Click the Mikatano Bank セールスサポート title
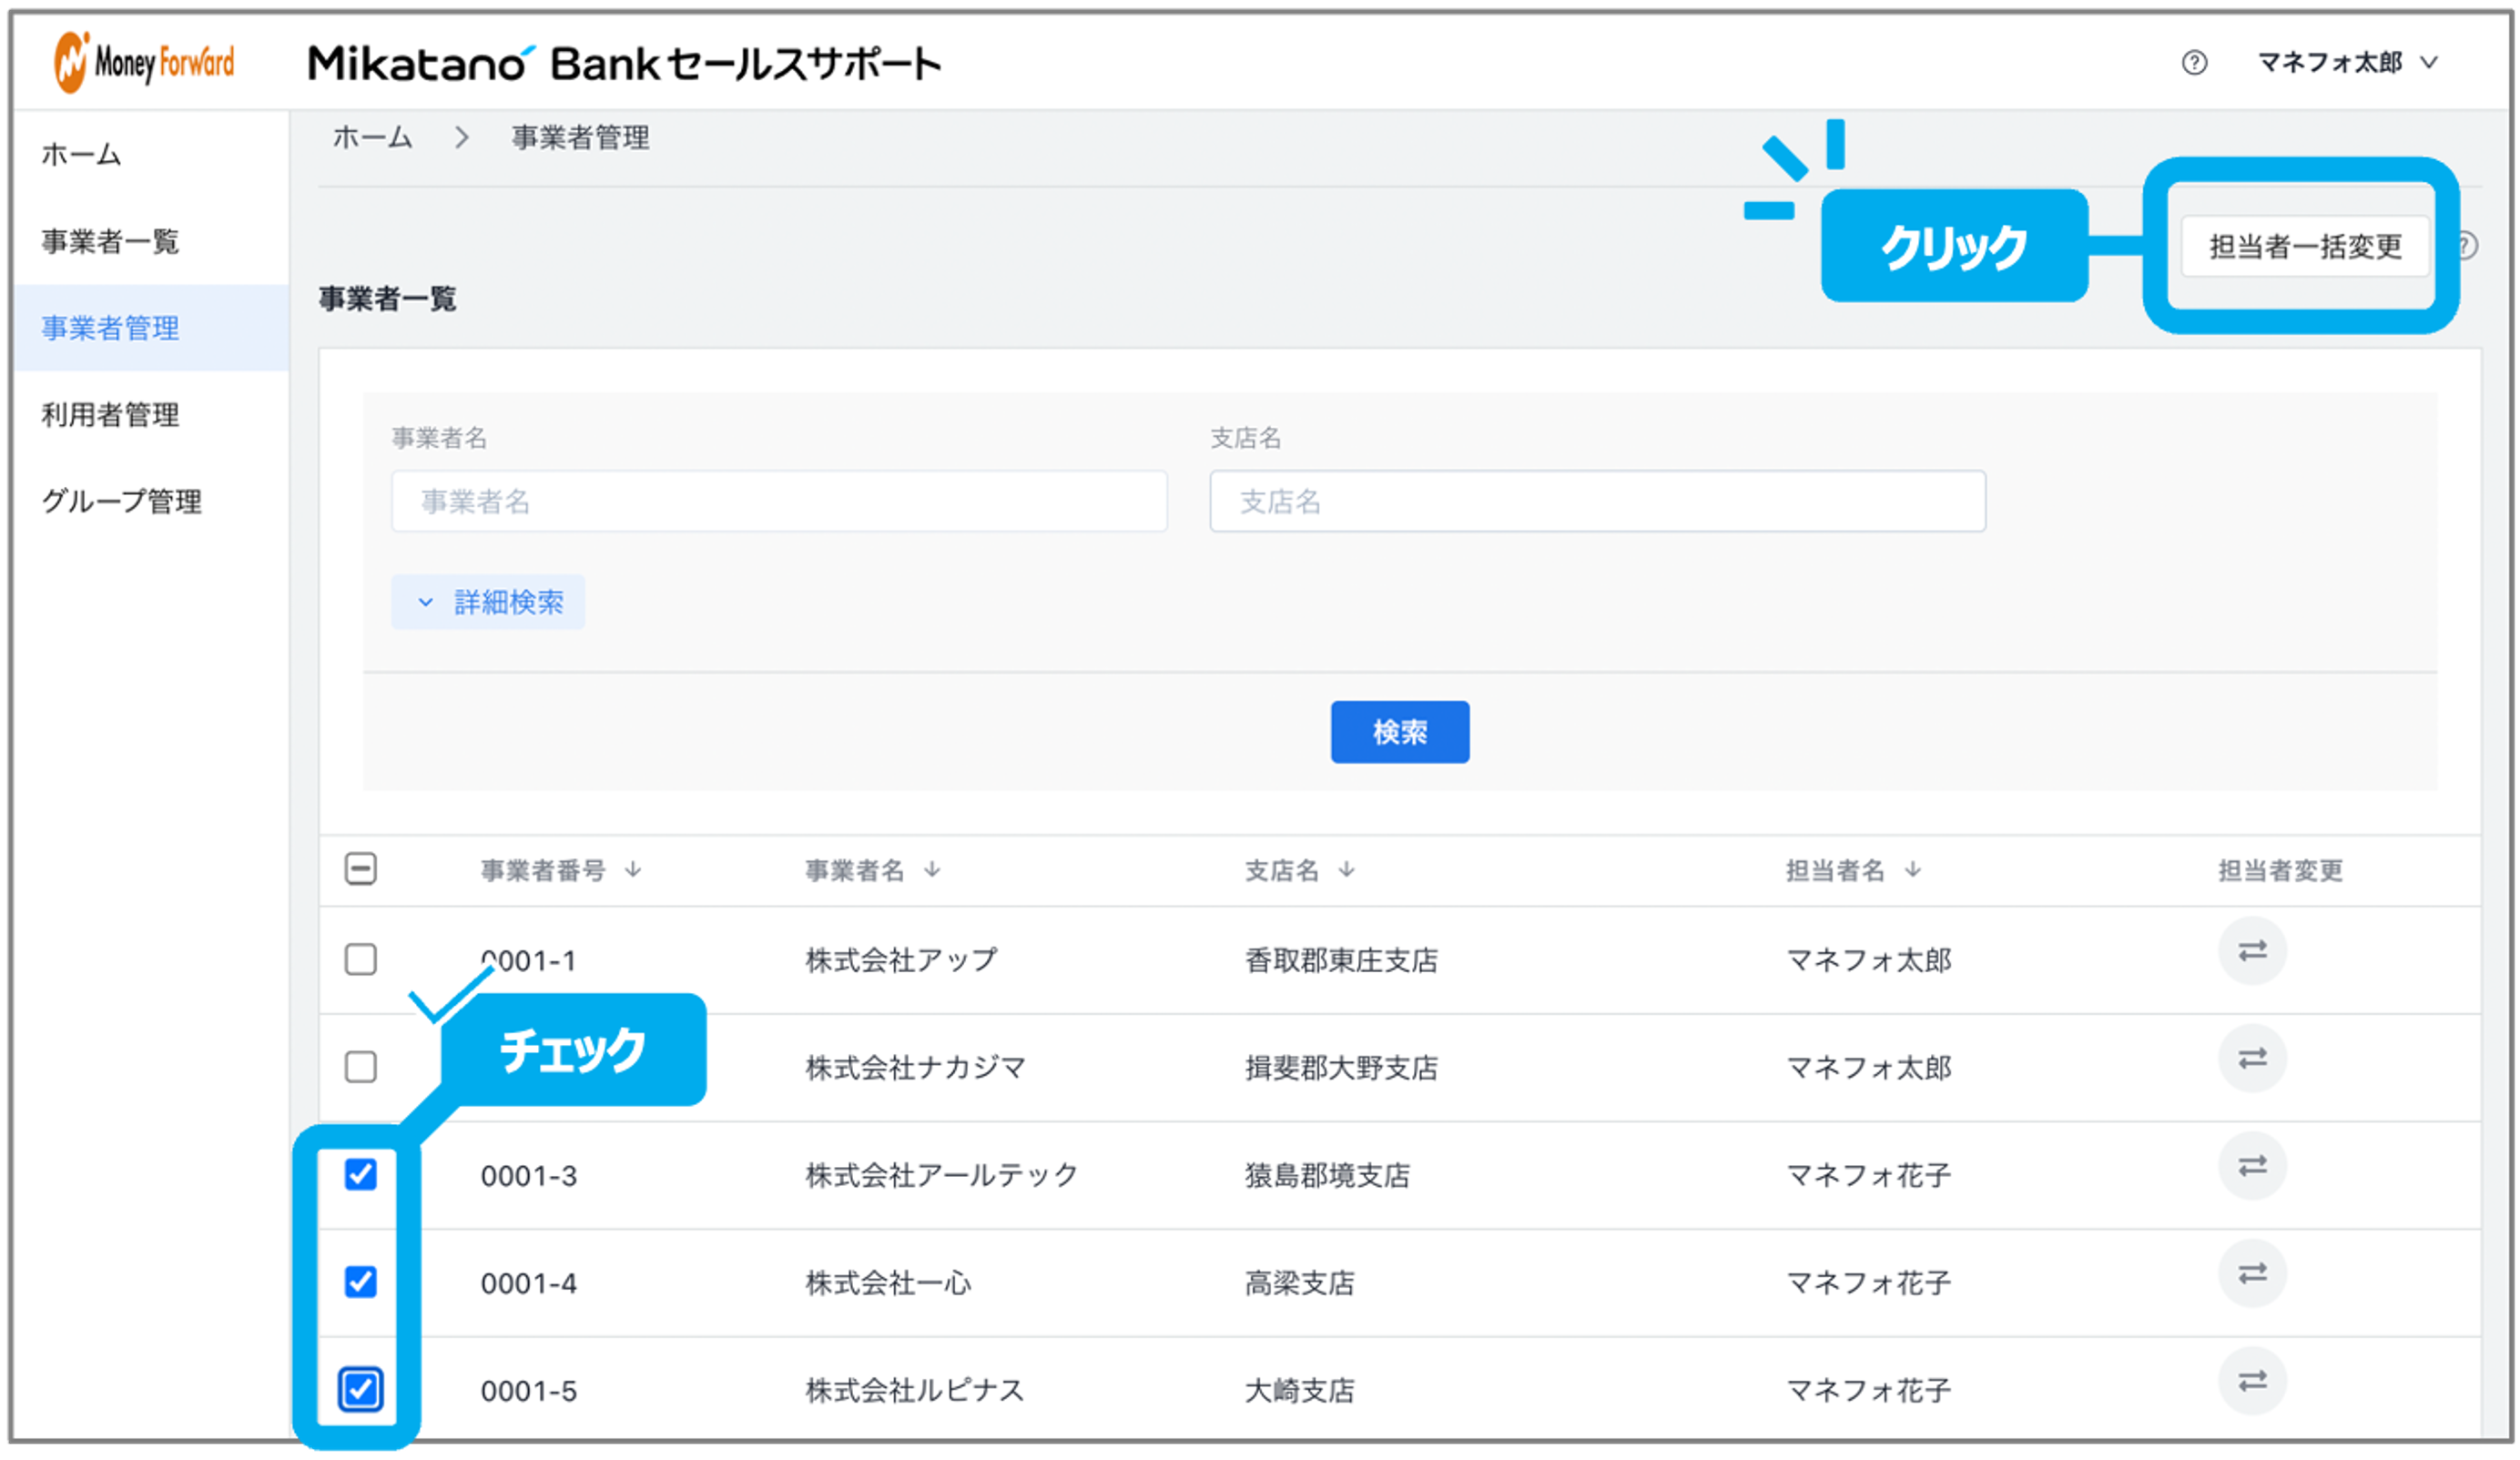Image resolution: width=2520 pixels, height=1460 pixels. tap(625, 64)
